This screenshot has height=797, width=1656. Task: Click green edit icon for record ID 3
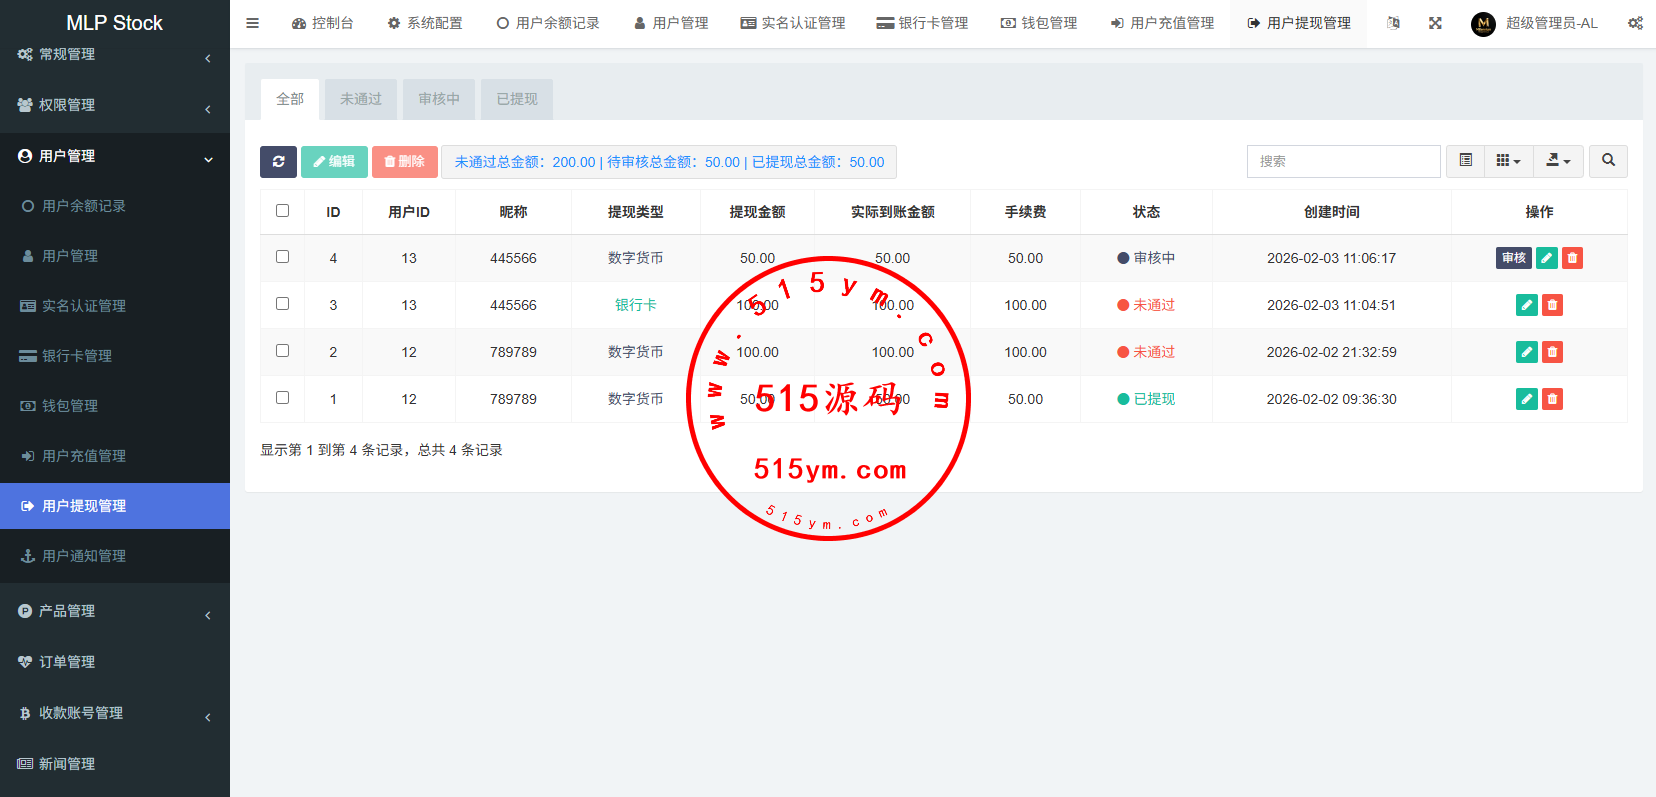[1526, 305]
